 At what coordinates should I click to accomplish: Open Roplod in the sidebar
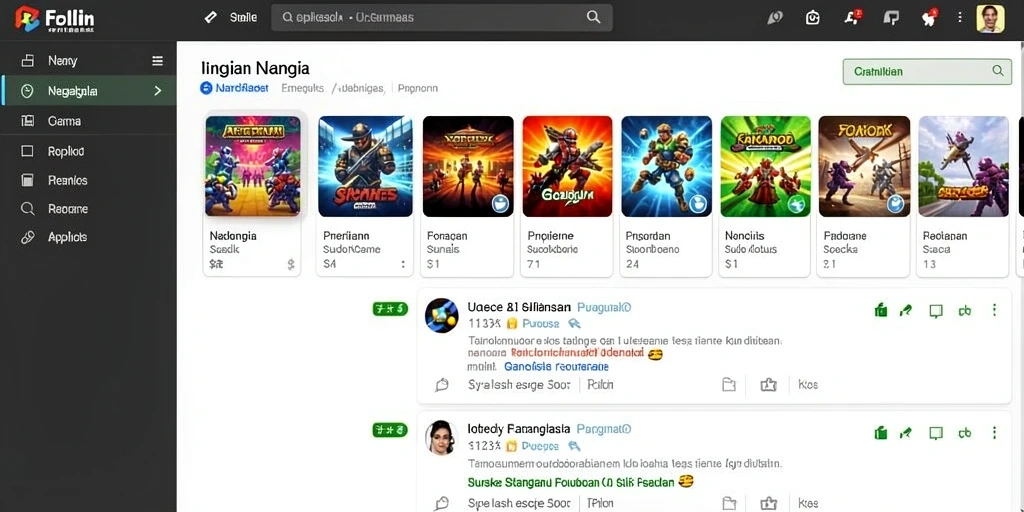(x=66, y=151)
